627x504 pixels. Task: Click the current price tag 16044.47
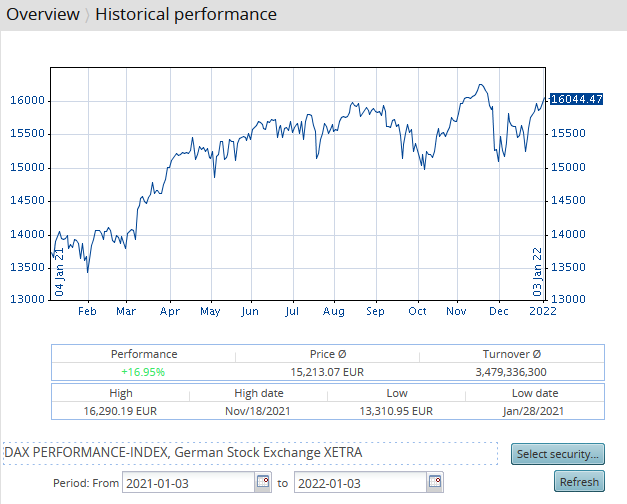pos(577,98)
